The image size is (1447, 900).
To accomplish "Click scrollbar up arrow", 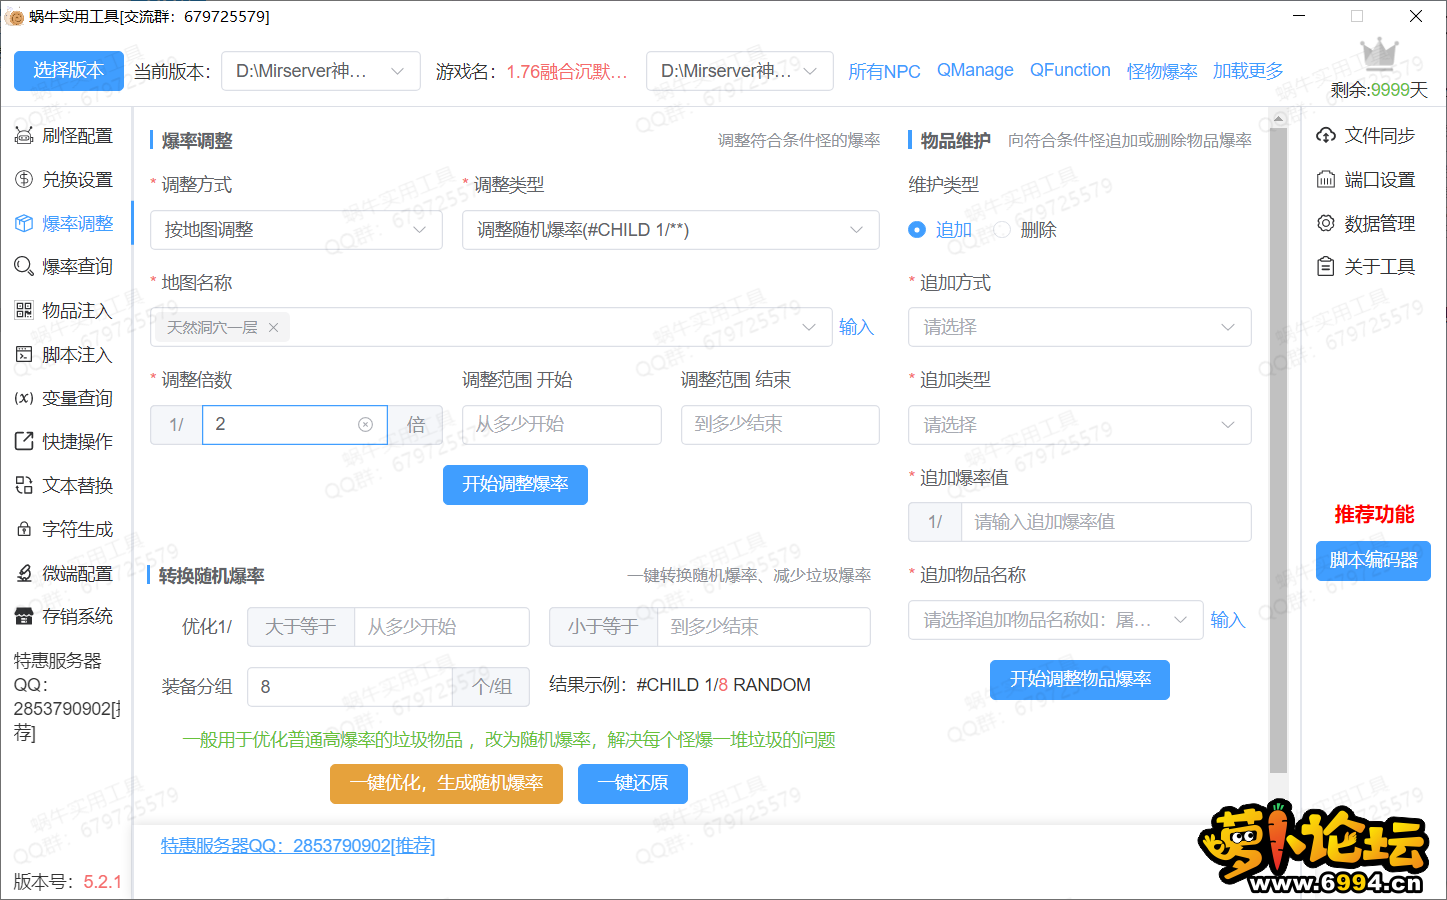I will (1278, 119).
